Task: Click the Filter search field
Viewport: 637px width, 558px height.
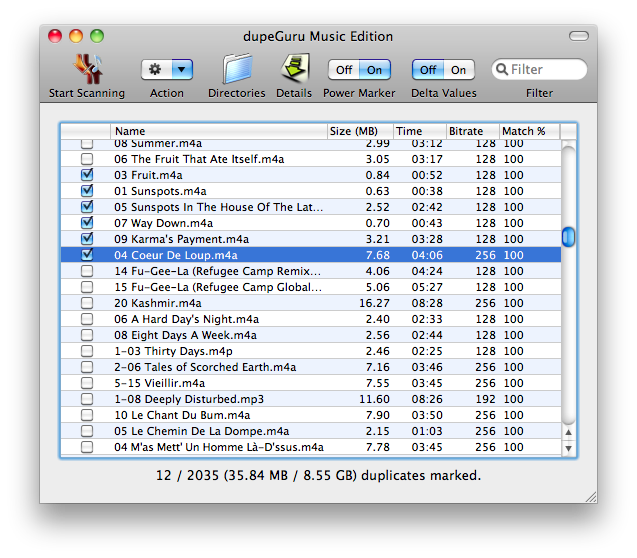Action: pyautogui.click(x=539, y=69)
